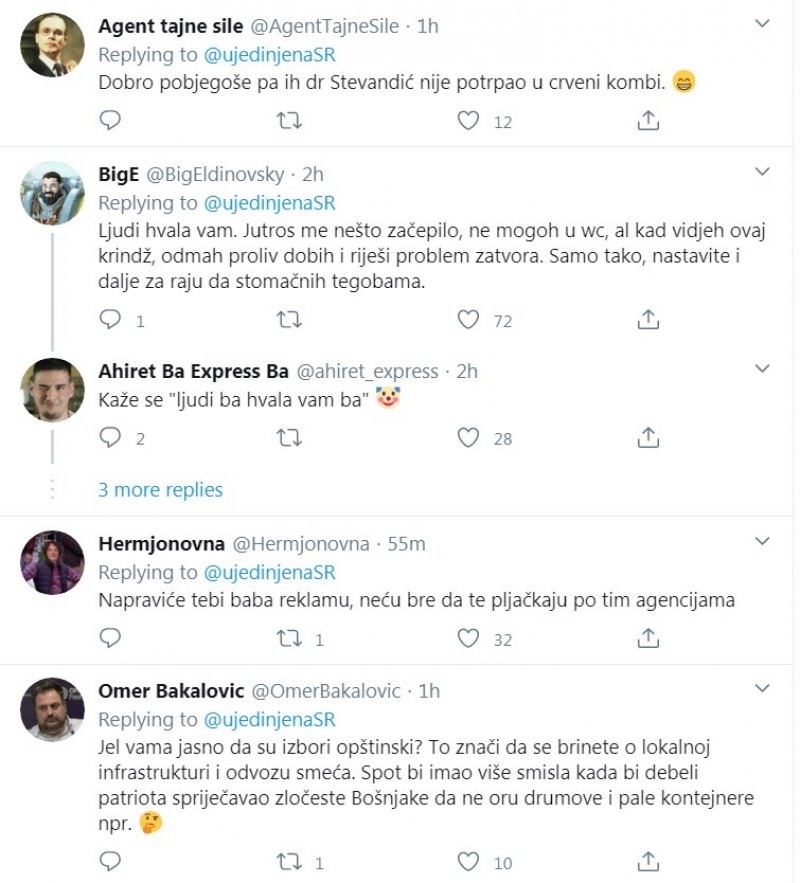Open more options for Agent tajne sile's tweet
The width and height of the screenshot is (800, 883).
pos(762,24)
